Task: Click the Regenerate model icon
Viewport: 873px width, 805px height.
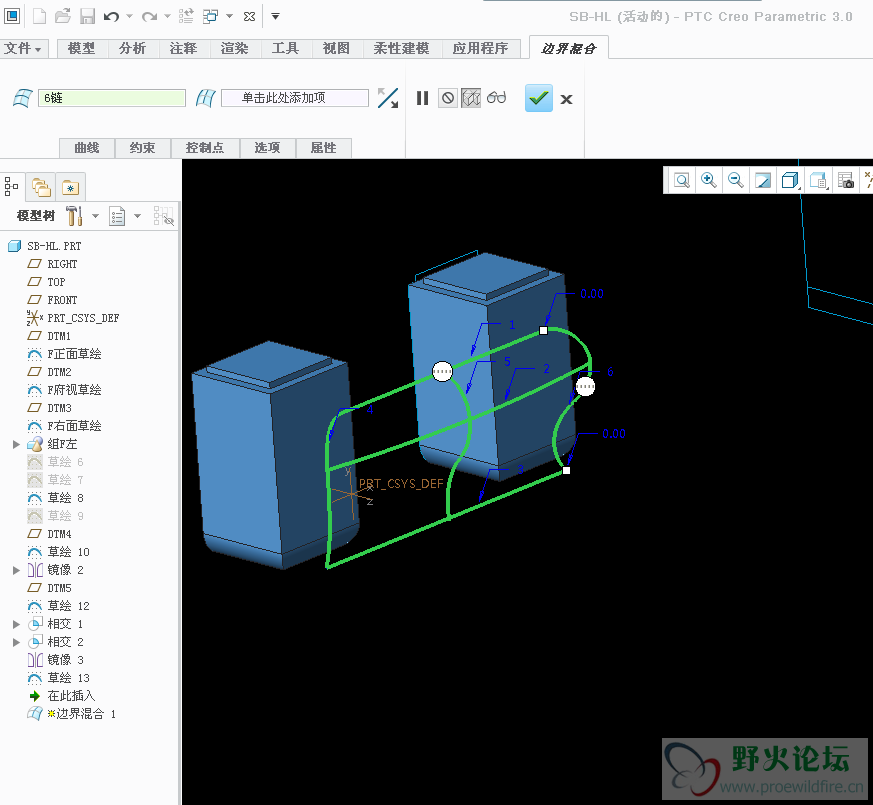Action: tap(186, 16)
